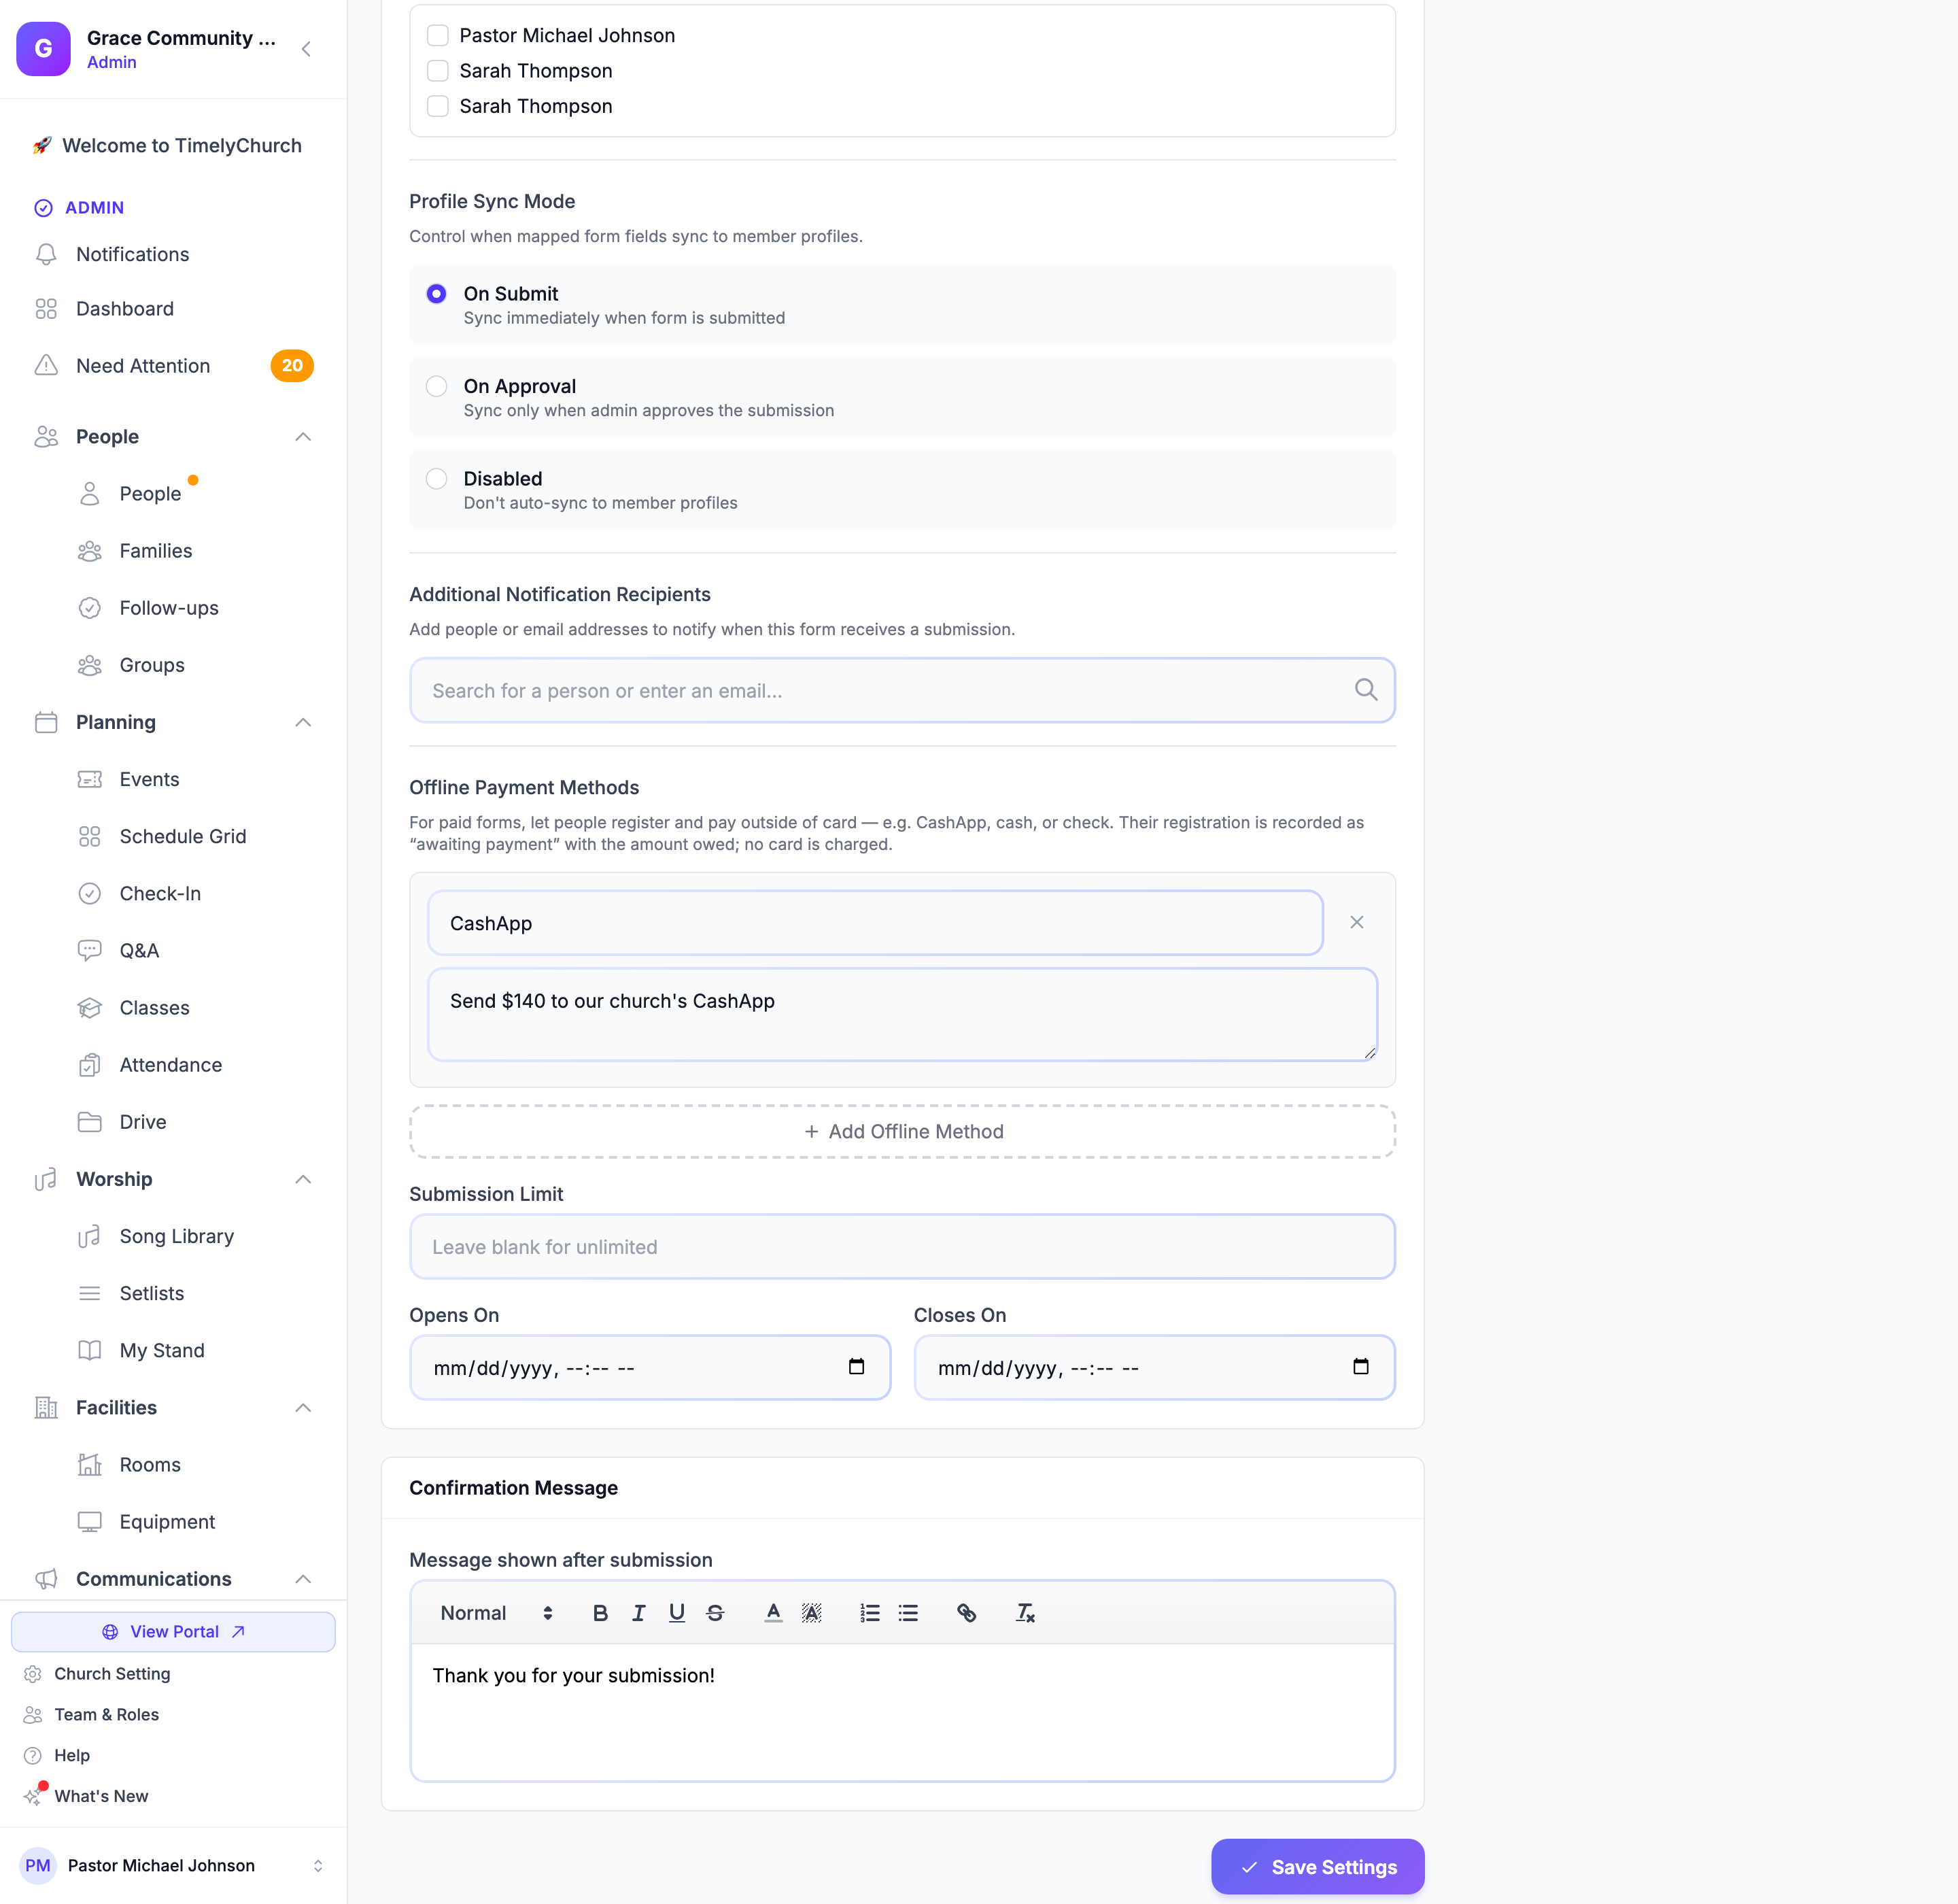The height and width of the screenshot is (1904, 1958).
Task: Open the Opens On calendar picker
Action: 856,1367
